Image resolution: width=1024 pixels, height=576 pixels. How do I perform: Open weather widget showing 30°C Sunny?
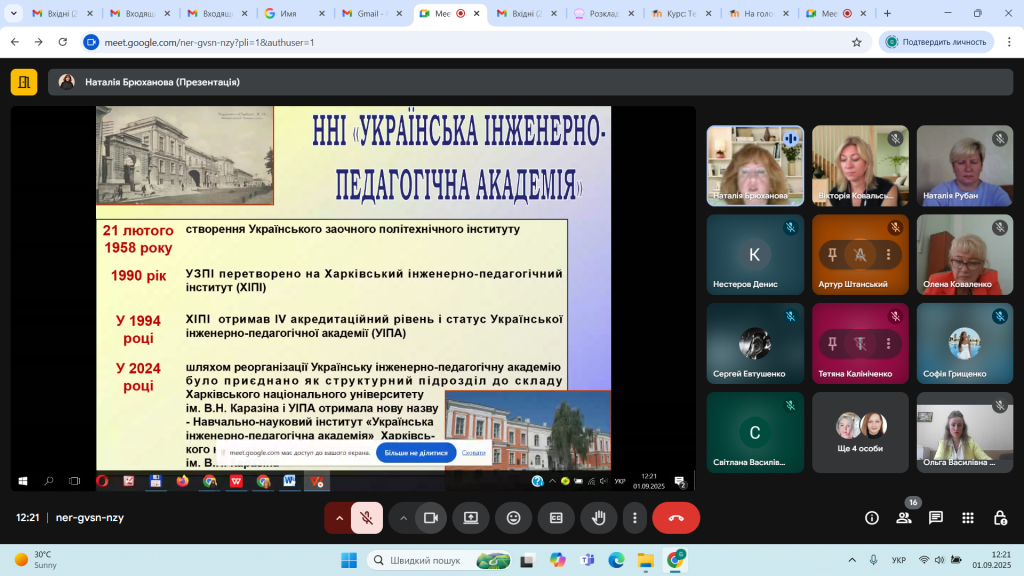click(x=37, y=560)
